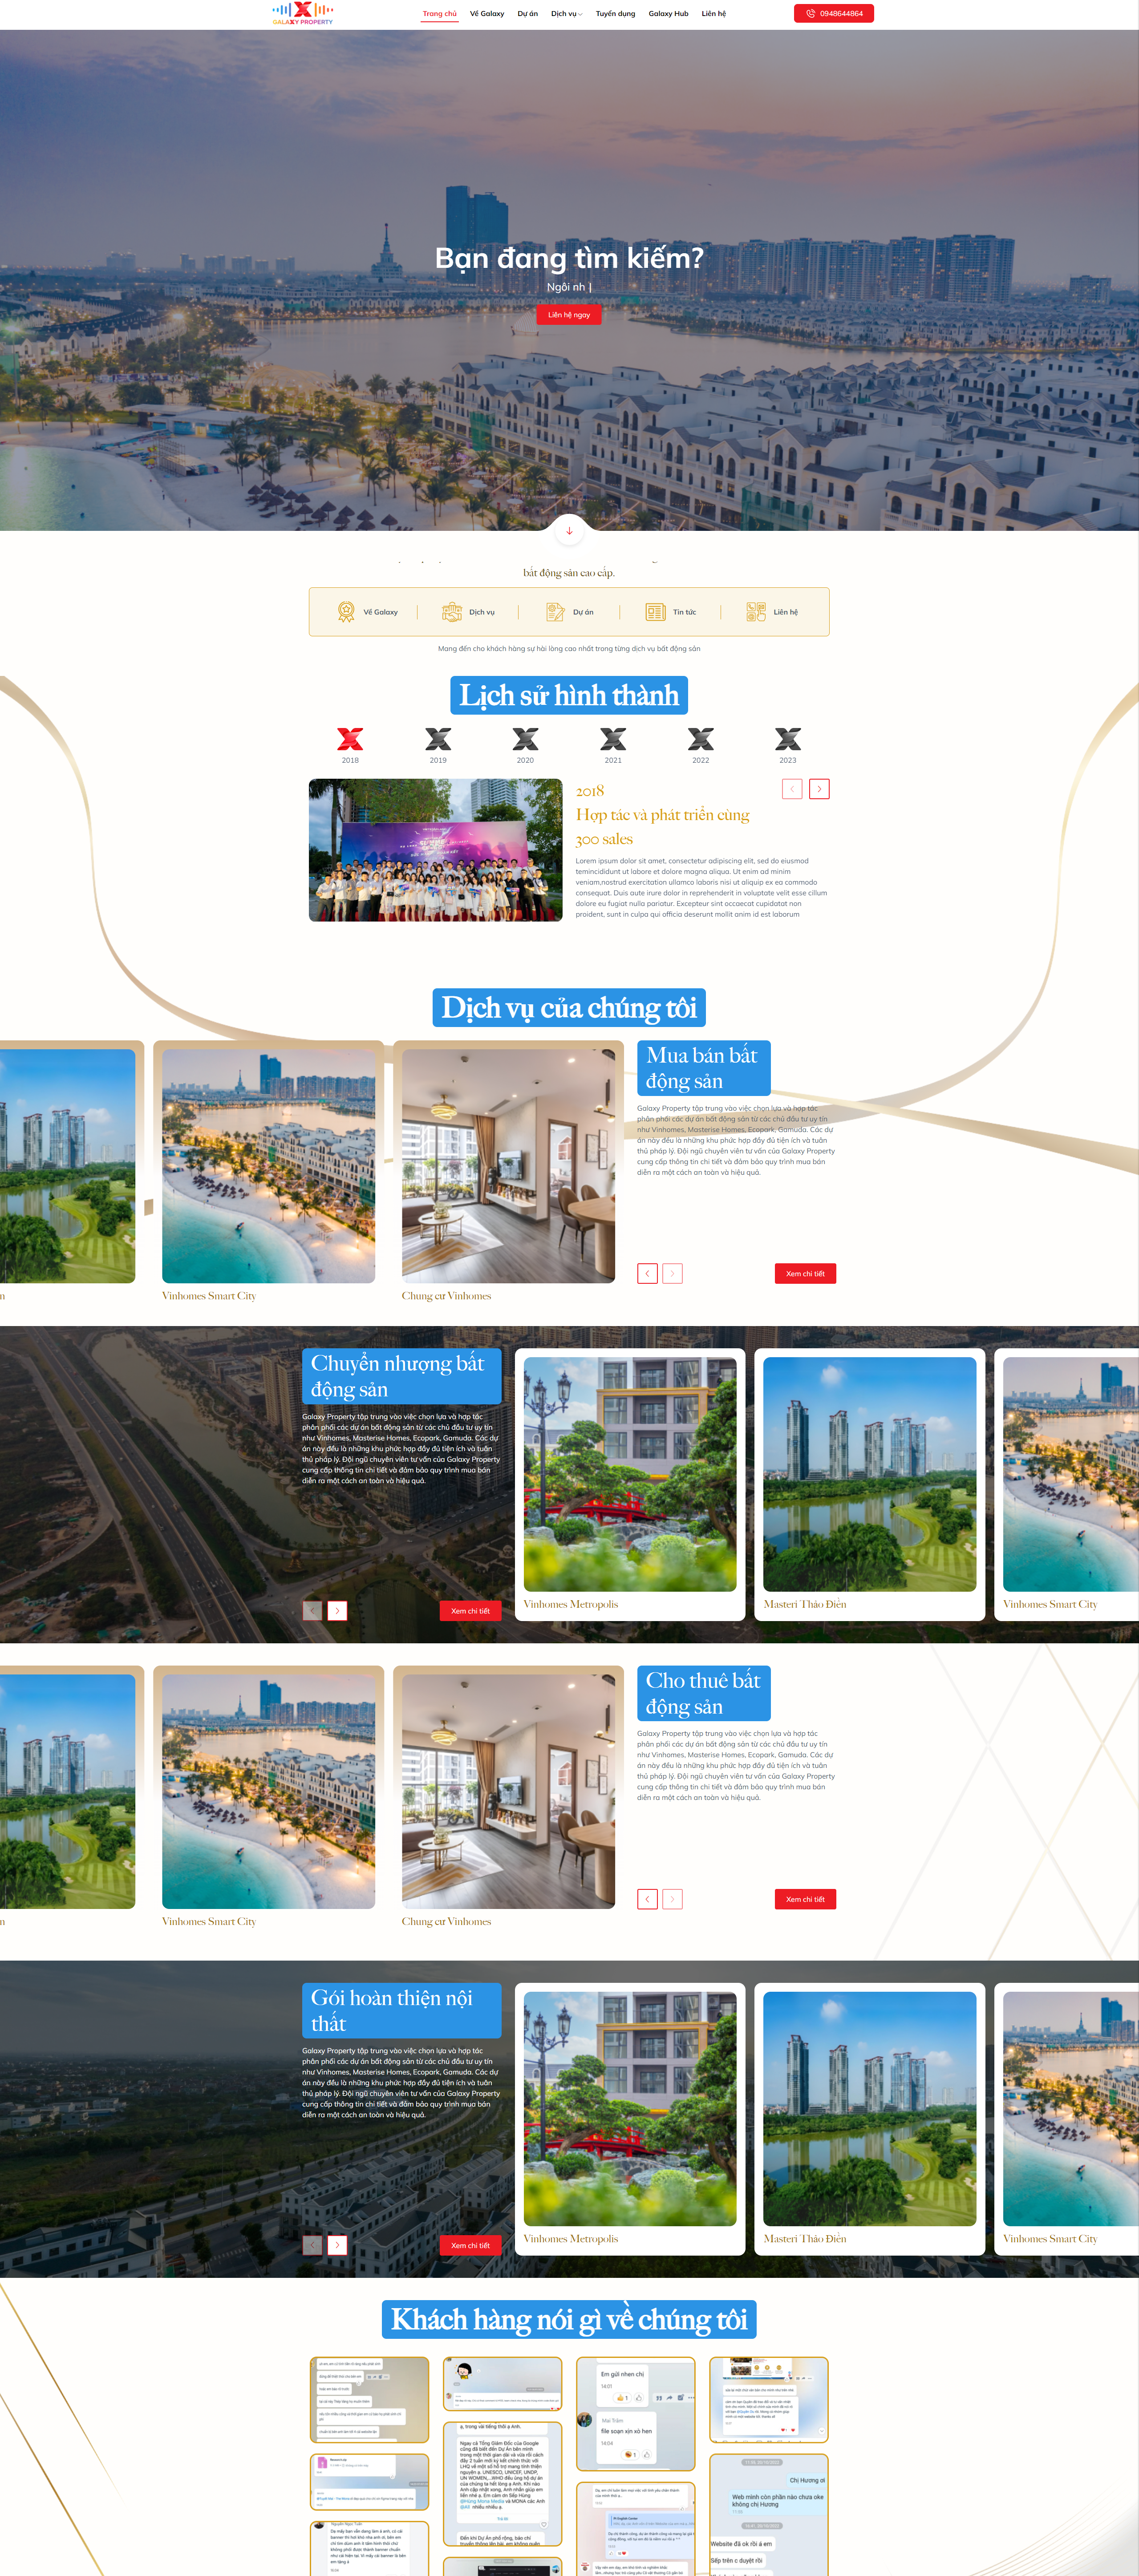
Task: Open the Tuyển dụng menu item
Action: (615, 14)
